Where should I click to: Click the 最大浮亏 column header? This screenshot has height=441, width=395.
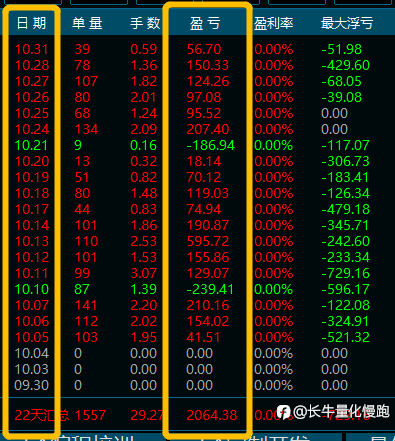click(x=347, y=23)
